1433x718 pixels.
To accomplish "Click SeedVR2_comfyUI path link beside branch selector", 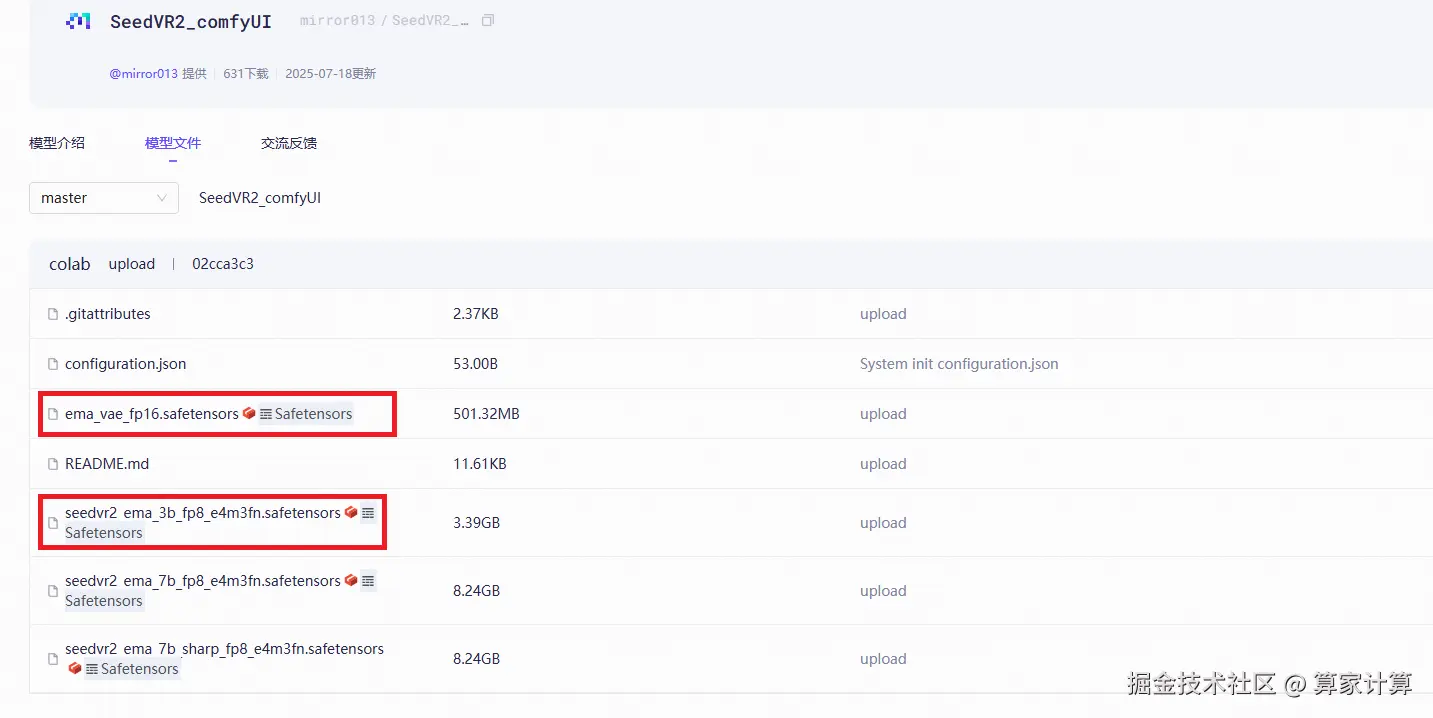I will (260, 198).
